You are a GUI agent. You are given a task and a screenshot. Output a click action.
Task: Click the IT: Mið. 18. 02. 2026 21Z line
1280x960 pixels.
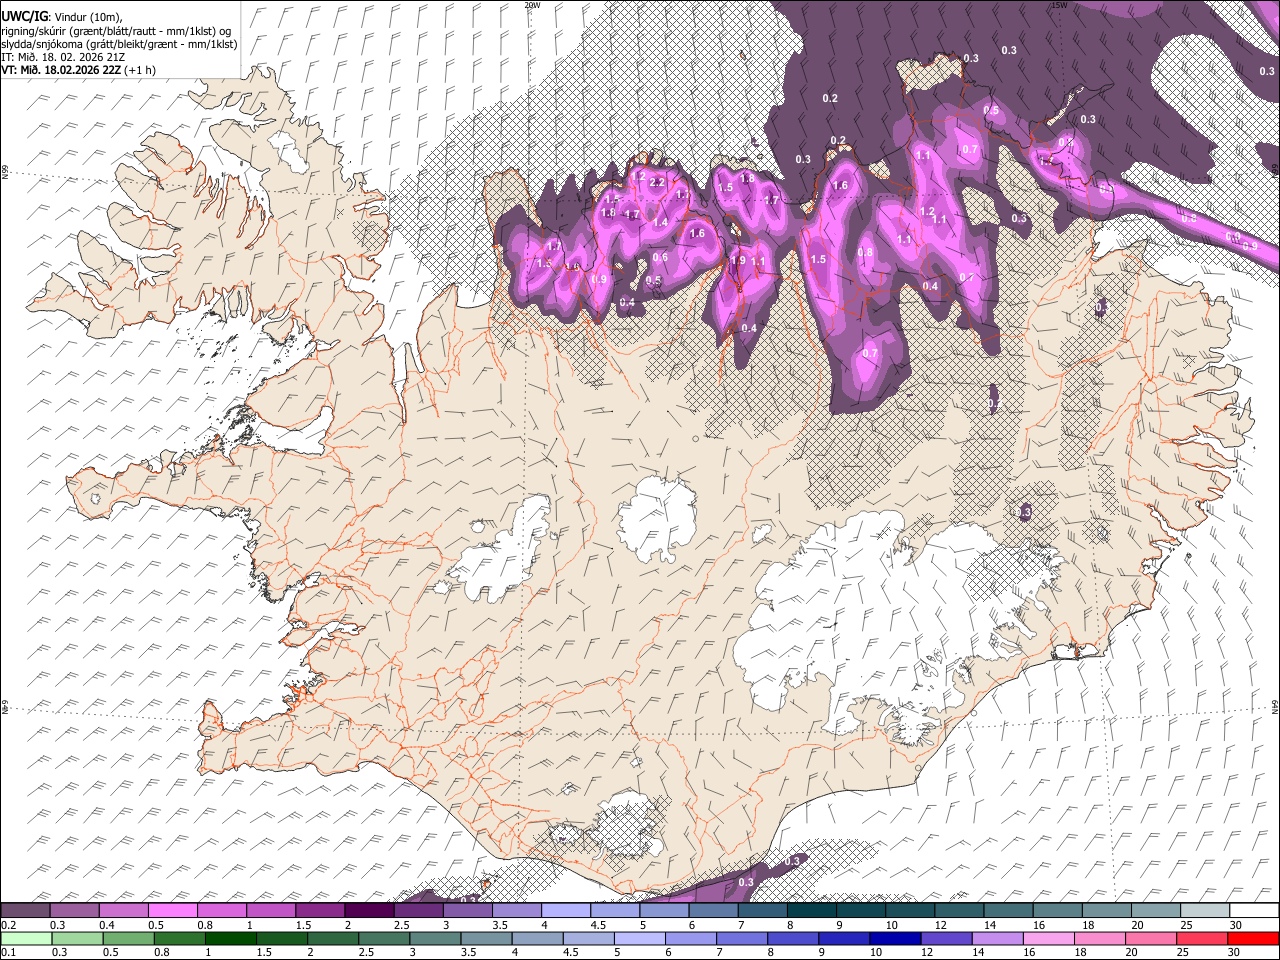(x=63, y=57)
